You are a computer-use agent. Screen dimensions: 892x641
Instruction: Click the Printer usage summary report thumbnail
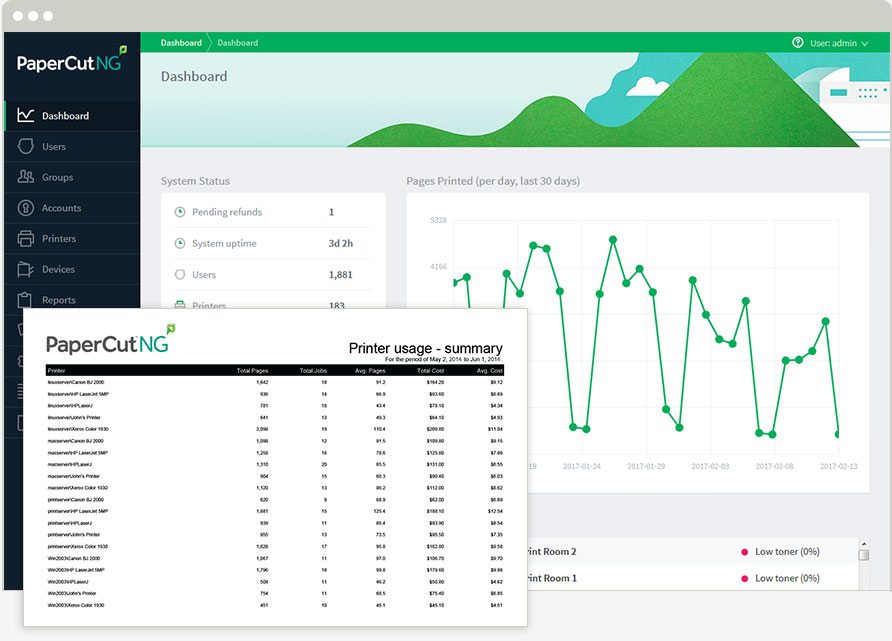[275, 467]
